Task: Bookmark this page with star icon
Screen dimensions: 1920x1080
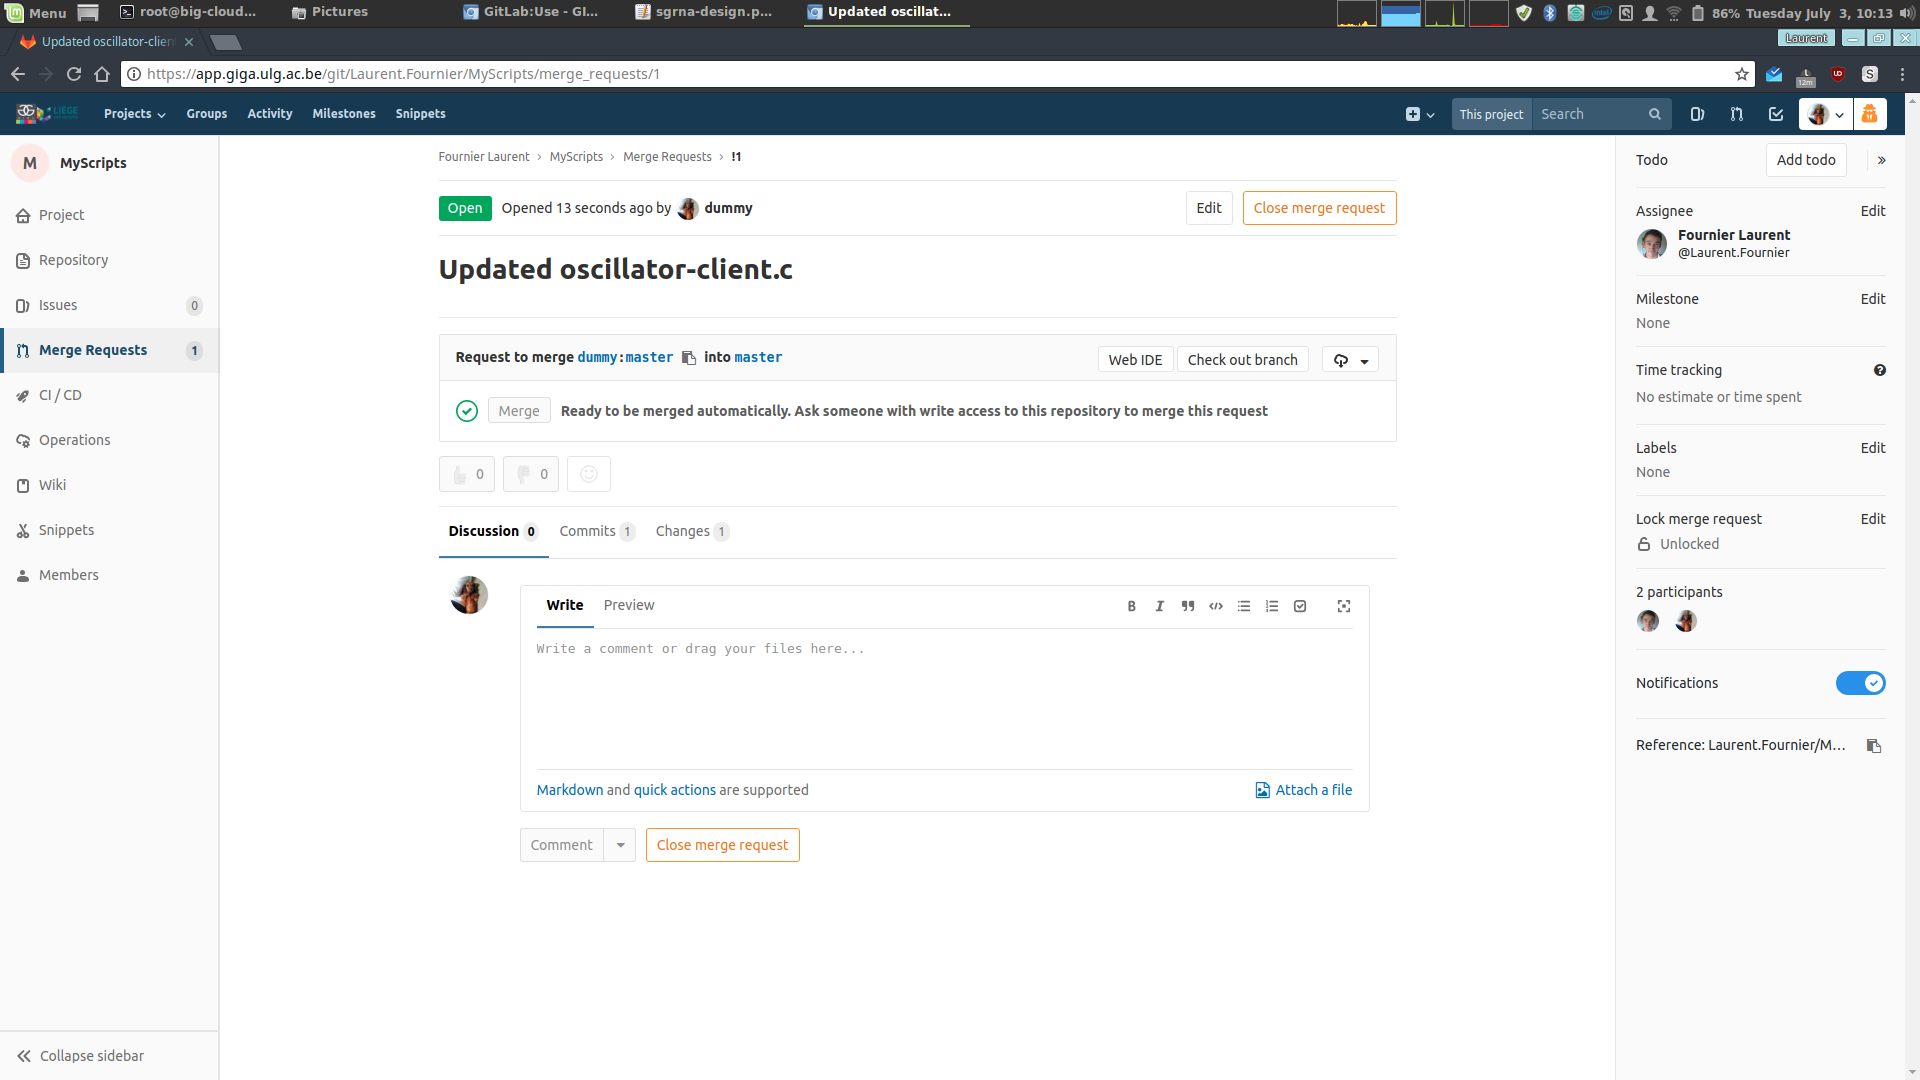Action: tap(1742, 74)
